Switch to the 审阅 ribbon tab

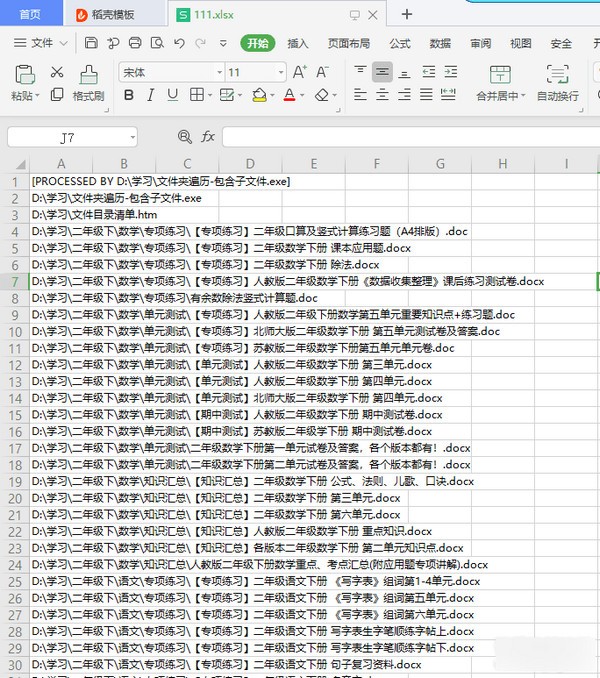coord(480,43)
